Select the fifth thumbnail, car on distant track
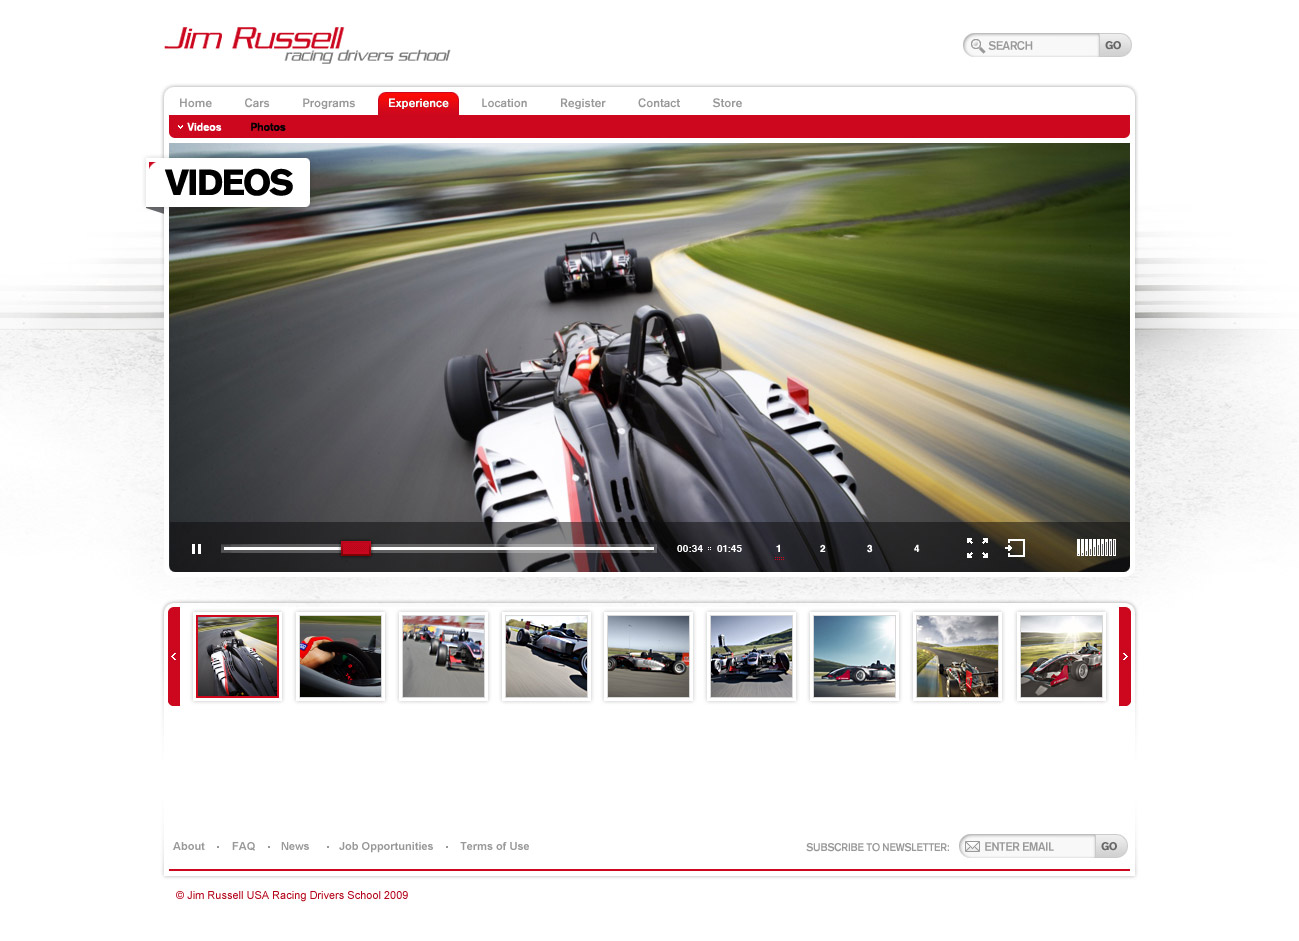The image size is (1299, 941). (x=649, y=656)
